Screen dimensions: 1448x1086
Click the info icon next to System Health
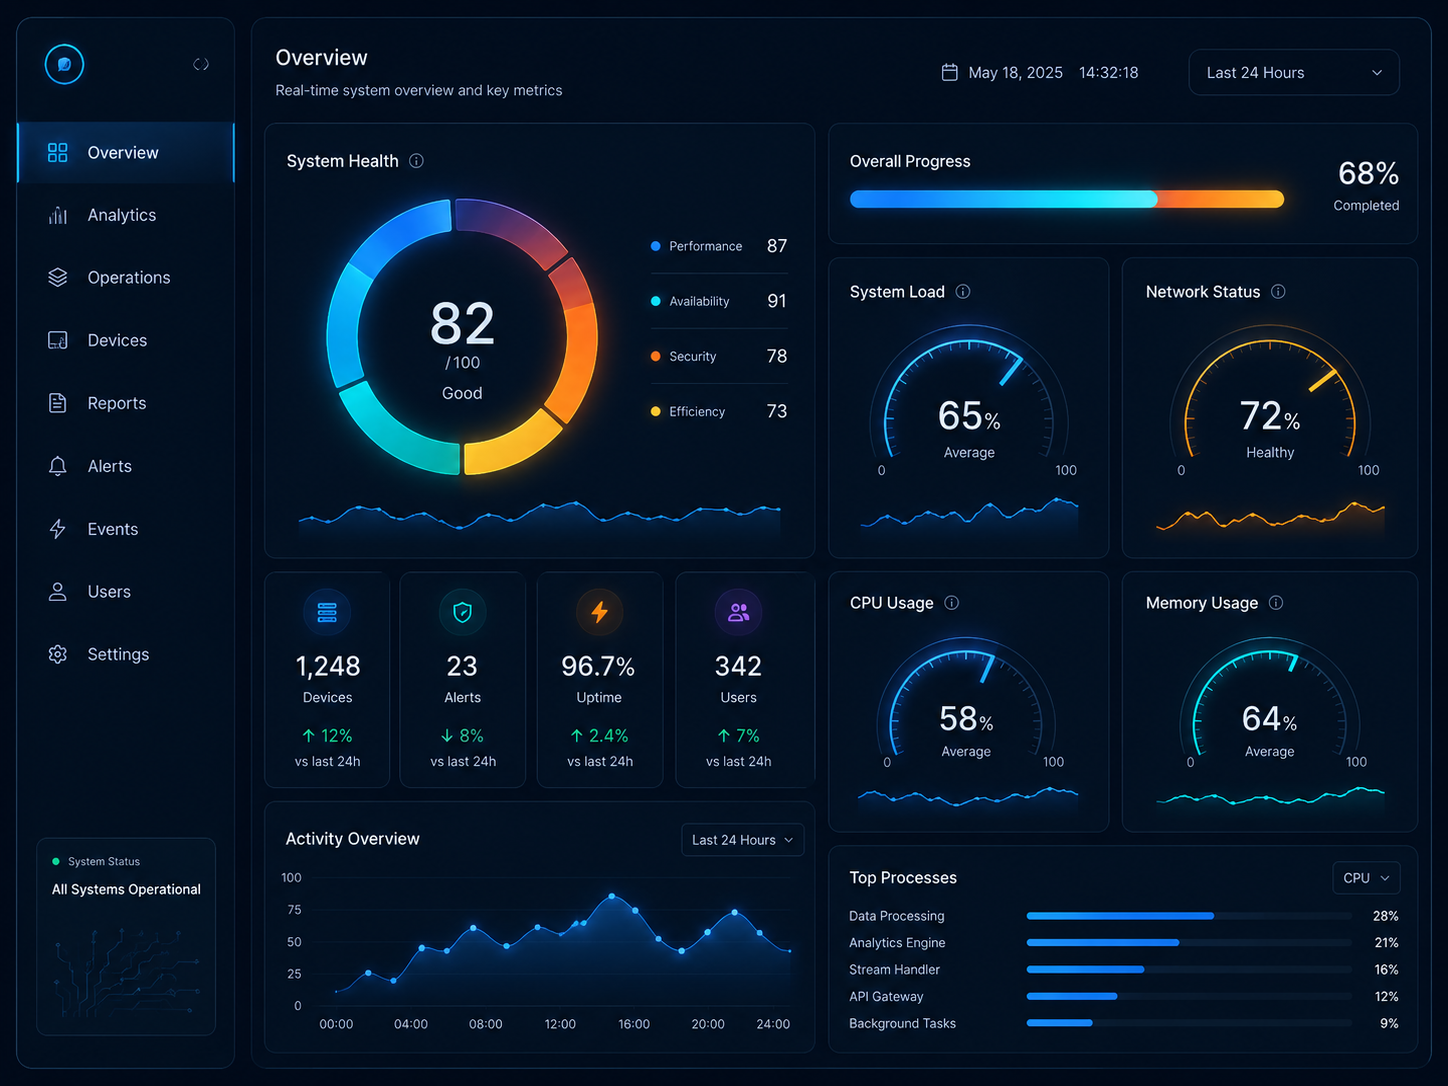[x=416, y=161]
